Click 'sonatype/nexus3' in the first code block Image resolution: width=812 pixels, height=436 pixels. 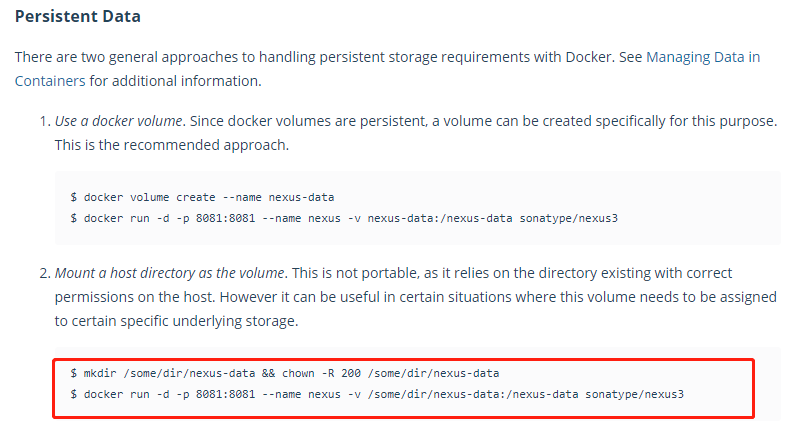(x=569, y=217)
